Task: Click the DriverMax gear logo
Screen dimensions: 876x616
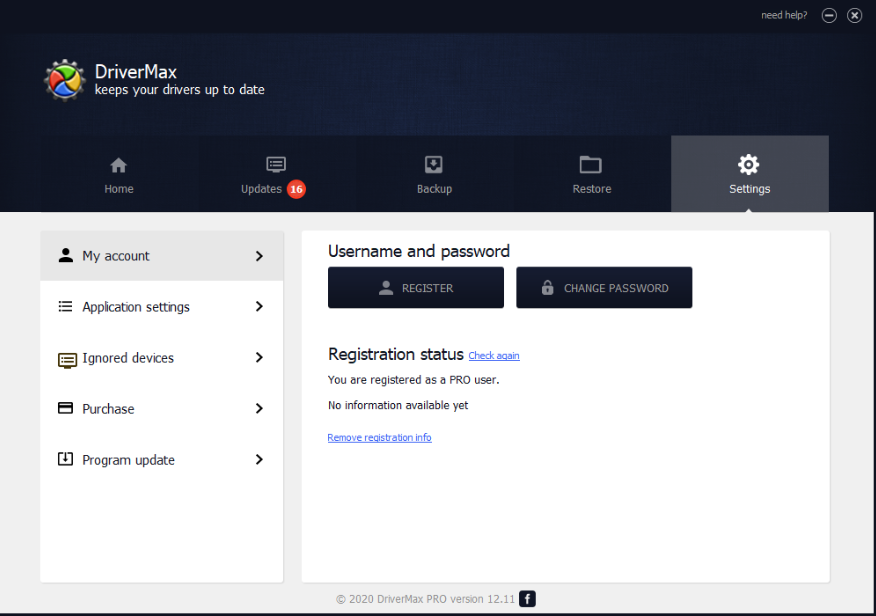Action: (x=65, y=80)
